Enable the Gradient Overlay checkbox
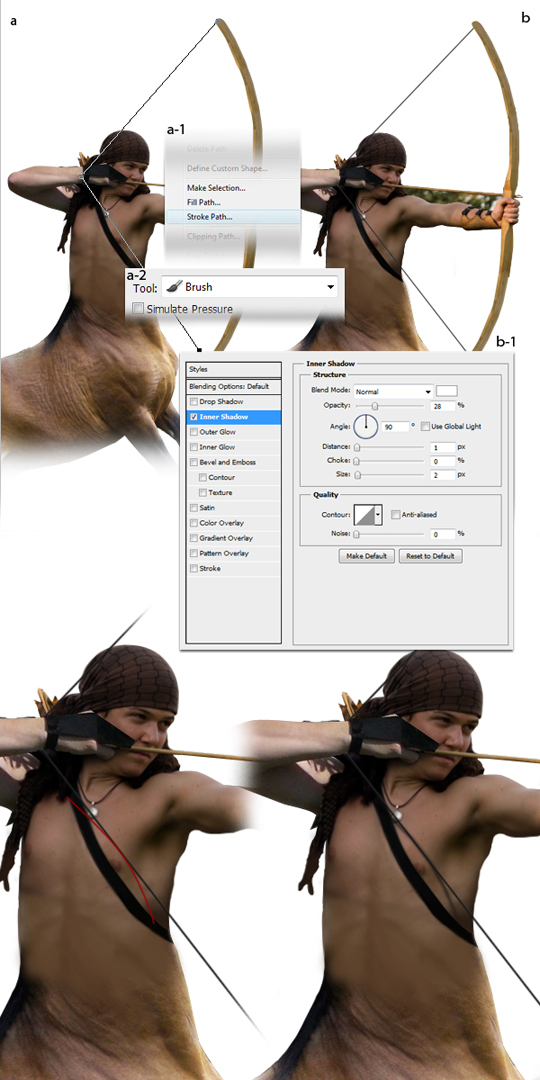Image resolution: width=540 pixels, height=1080 pixels. [194, 538]
